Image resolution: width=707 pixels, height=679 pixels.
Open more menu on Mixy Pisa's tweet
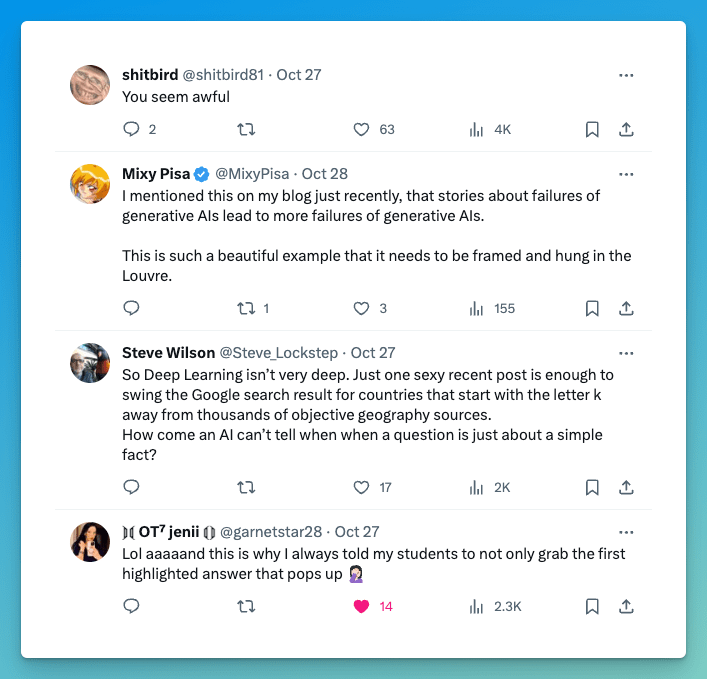point(626,174)
